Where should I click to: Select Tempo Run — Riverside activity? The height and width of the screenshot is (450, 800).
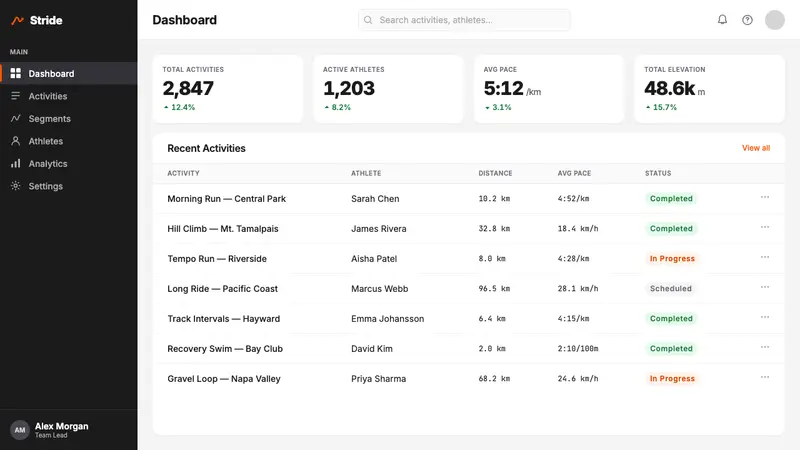217,259
